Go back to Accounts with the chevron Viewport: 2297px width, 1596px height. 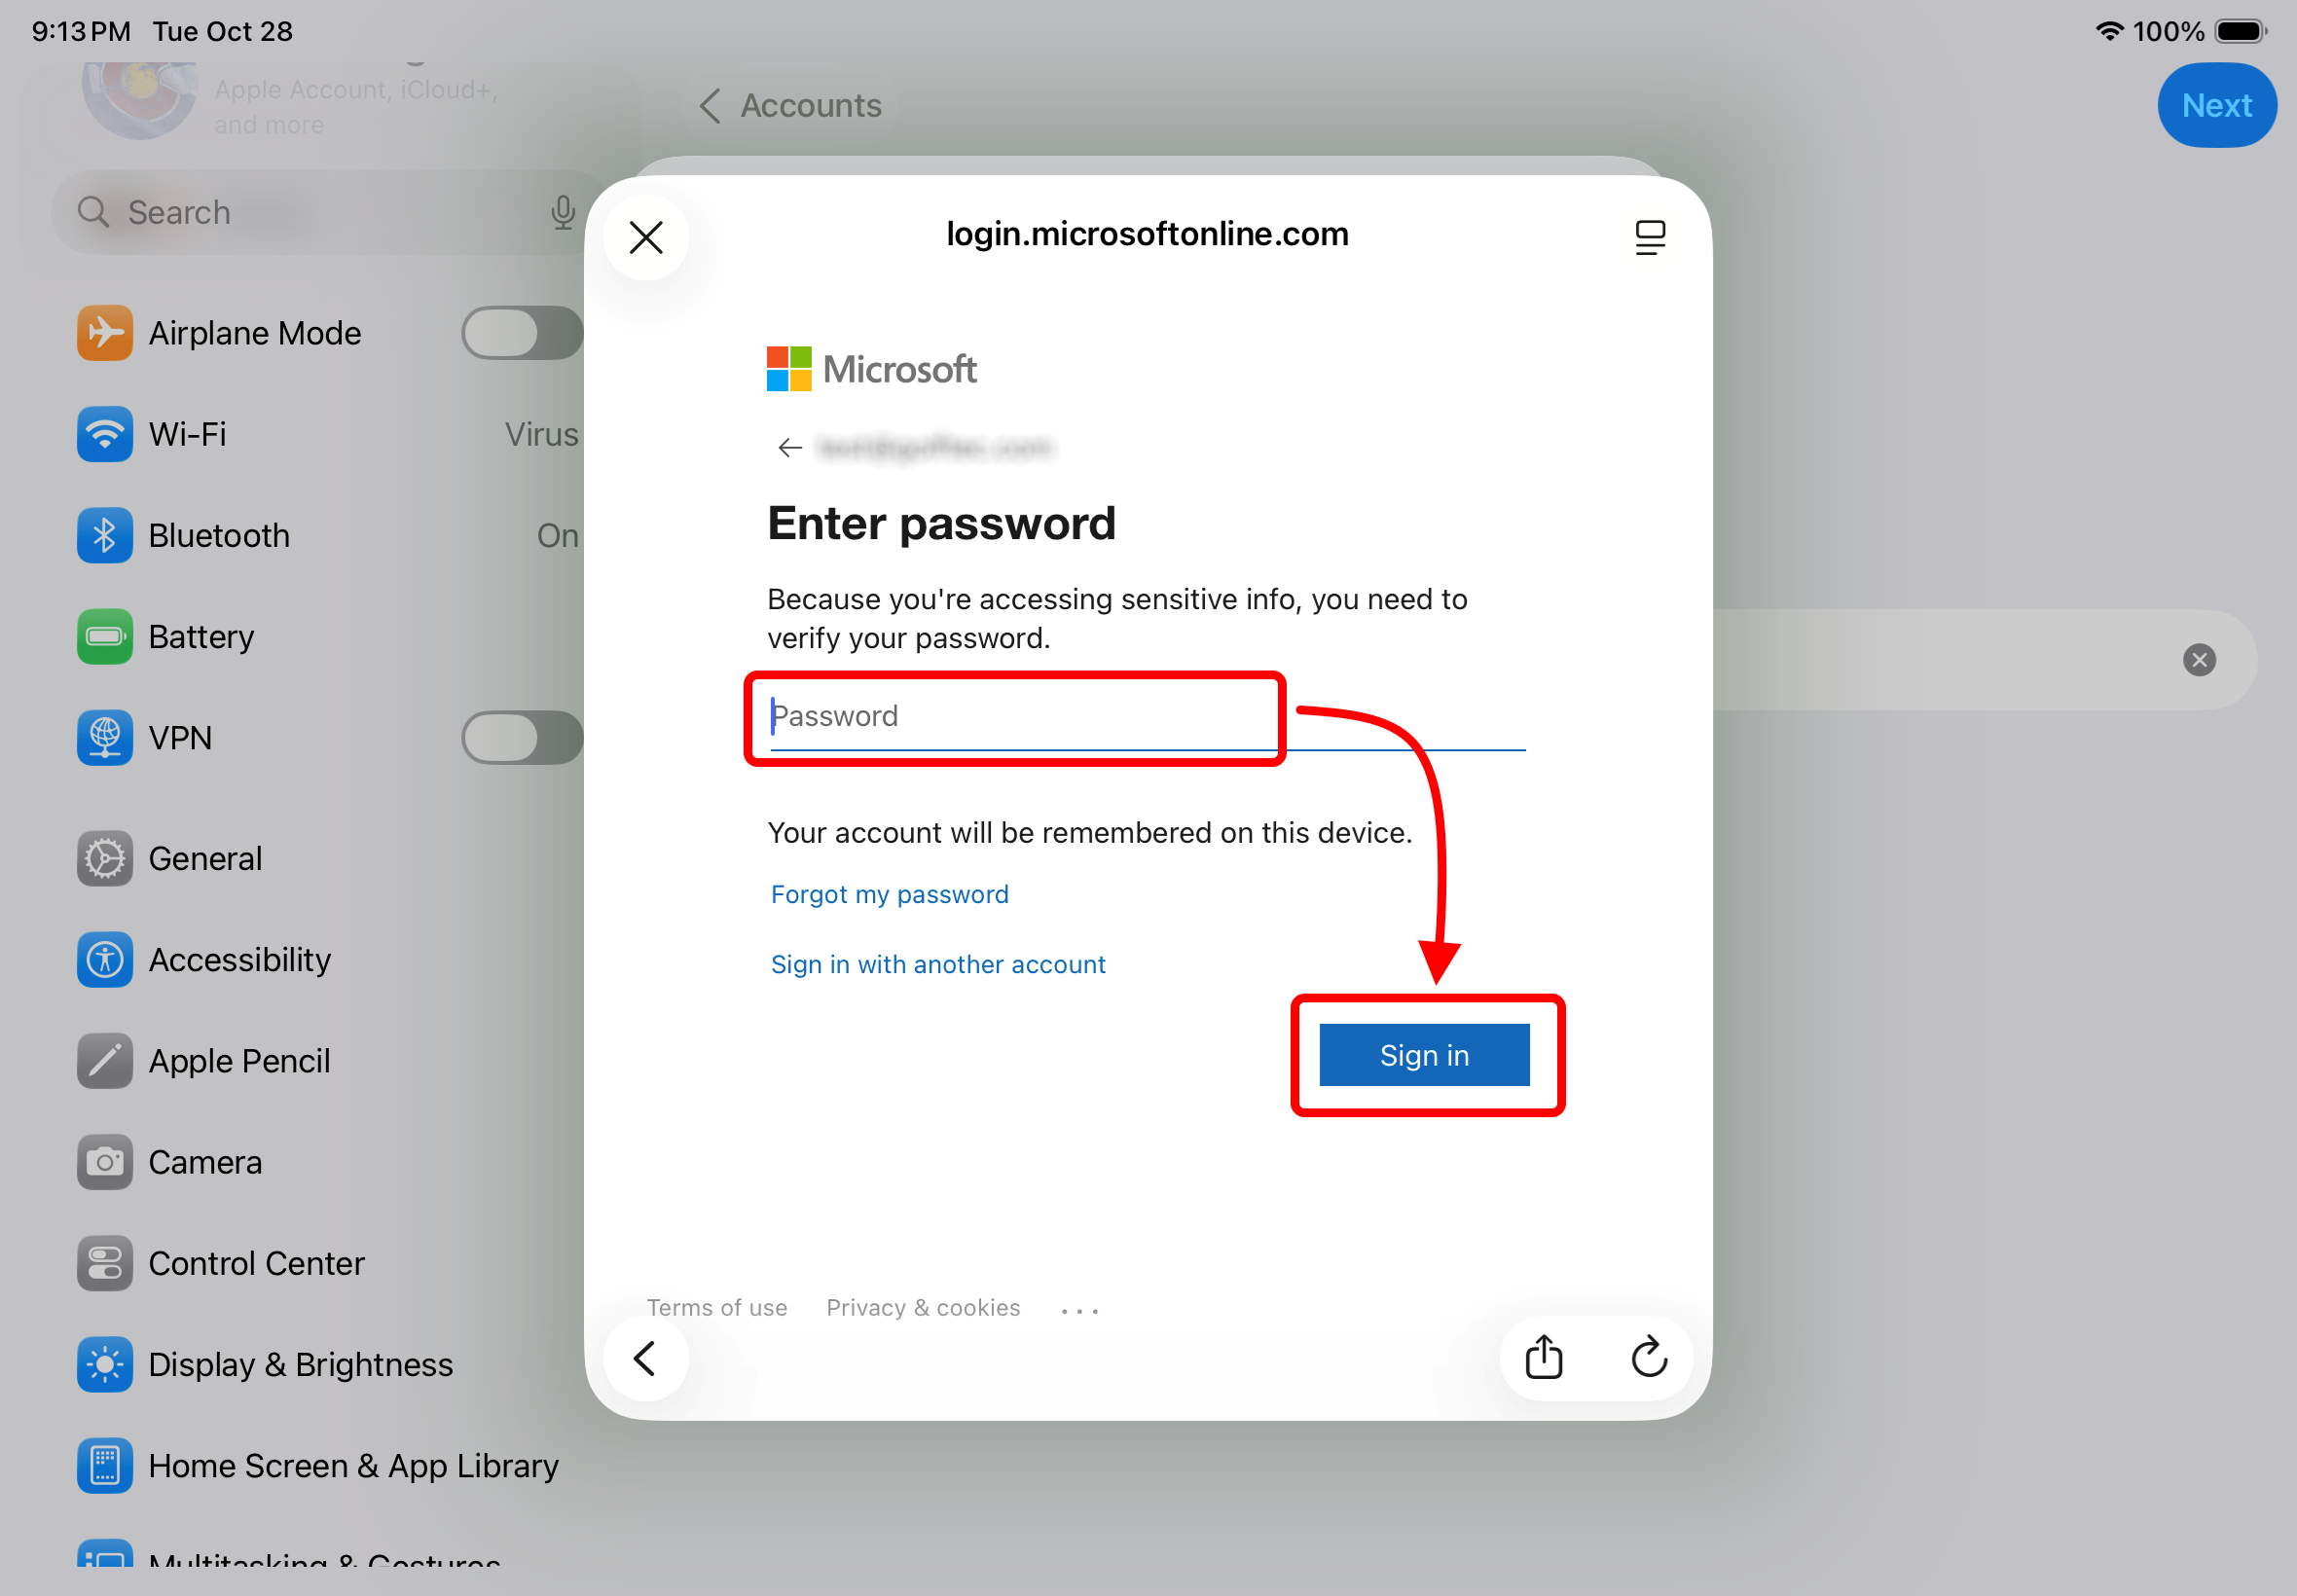(x=710, y=105)
